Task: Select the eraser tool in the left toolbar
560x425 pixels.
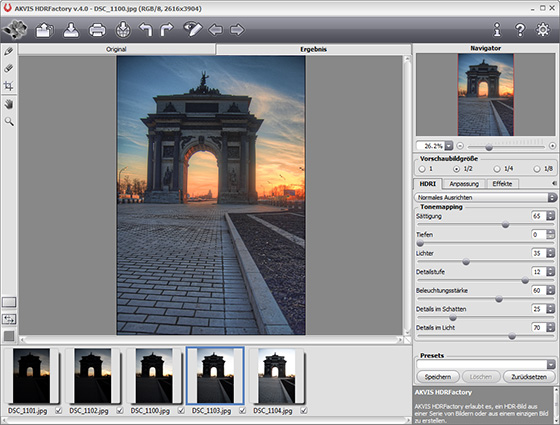Action: (9, 68)
